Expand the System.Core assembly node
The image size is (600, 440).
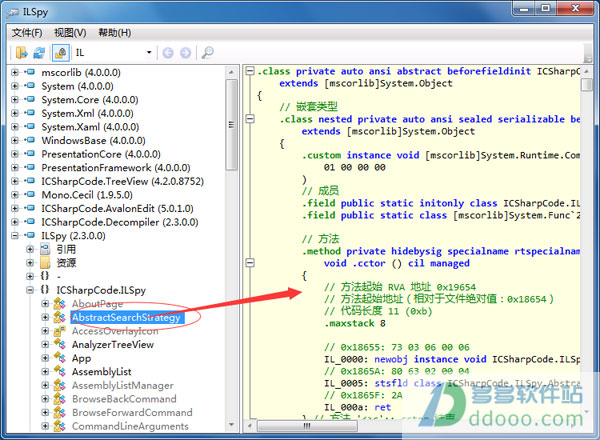[15, 99]
